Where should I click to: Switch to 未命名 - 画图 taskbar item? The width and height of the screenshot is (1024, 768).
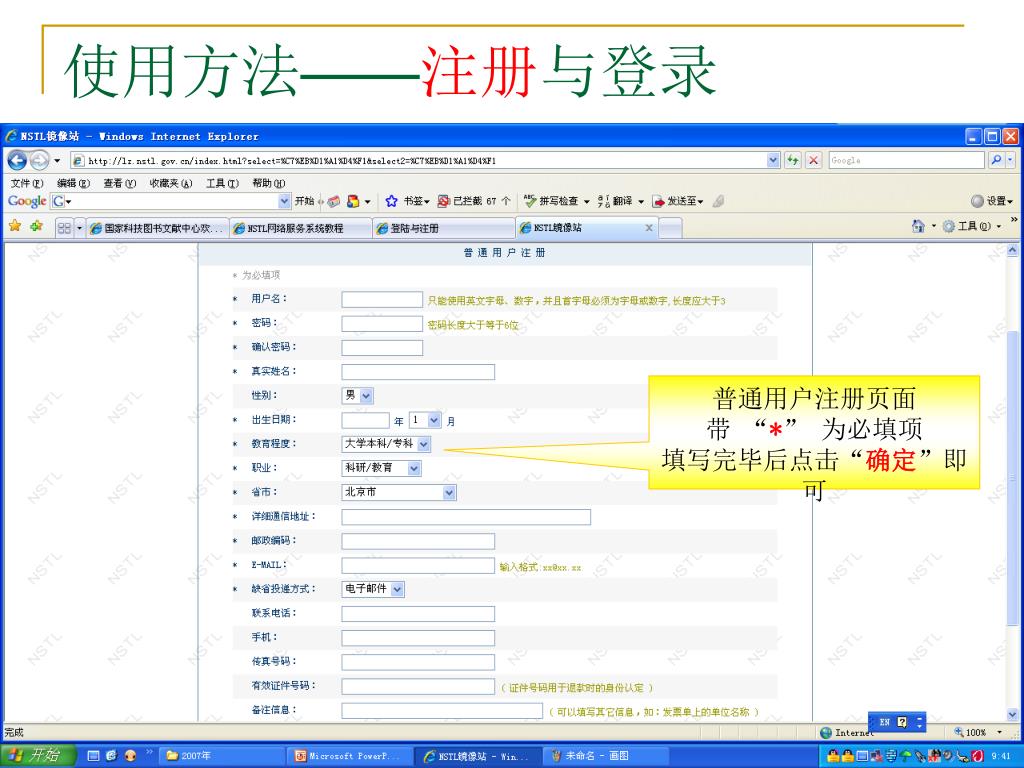coord(608,756)
